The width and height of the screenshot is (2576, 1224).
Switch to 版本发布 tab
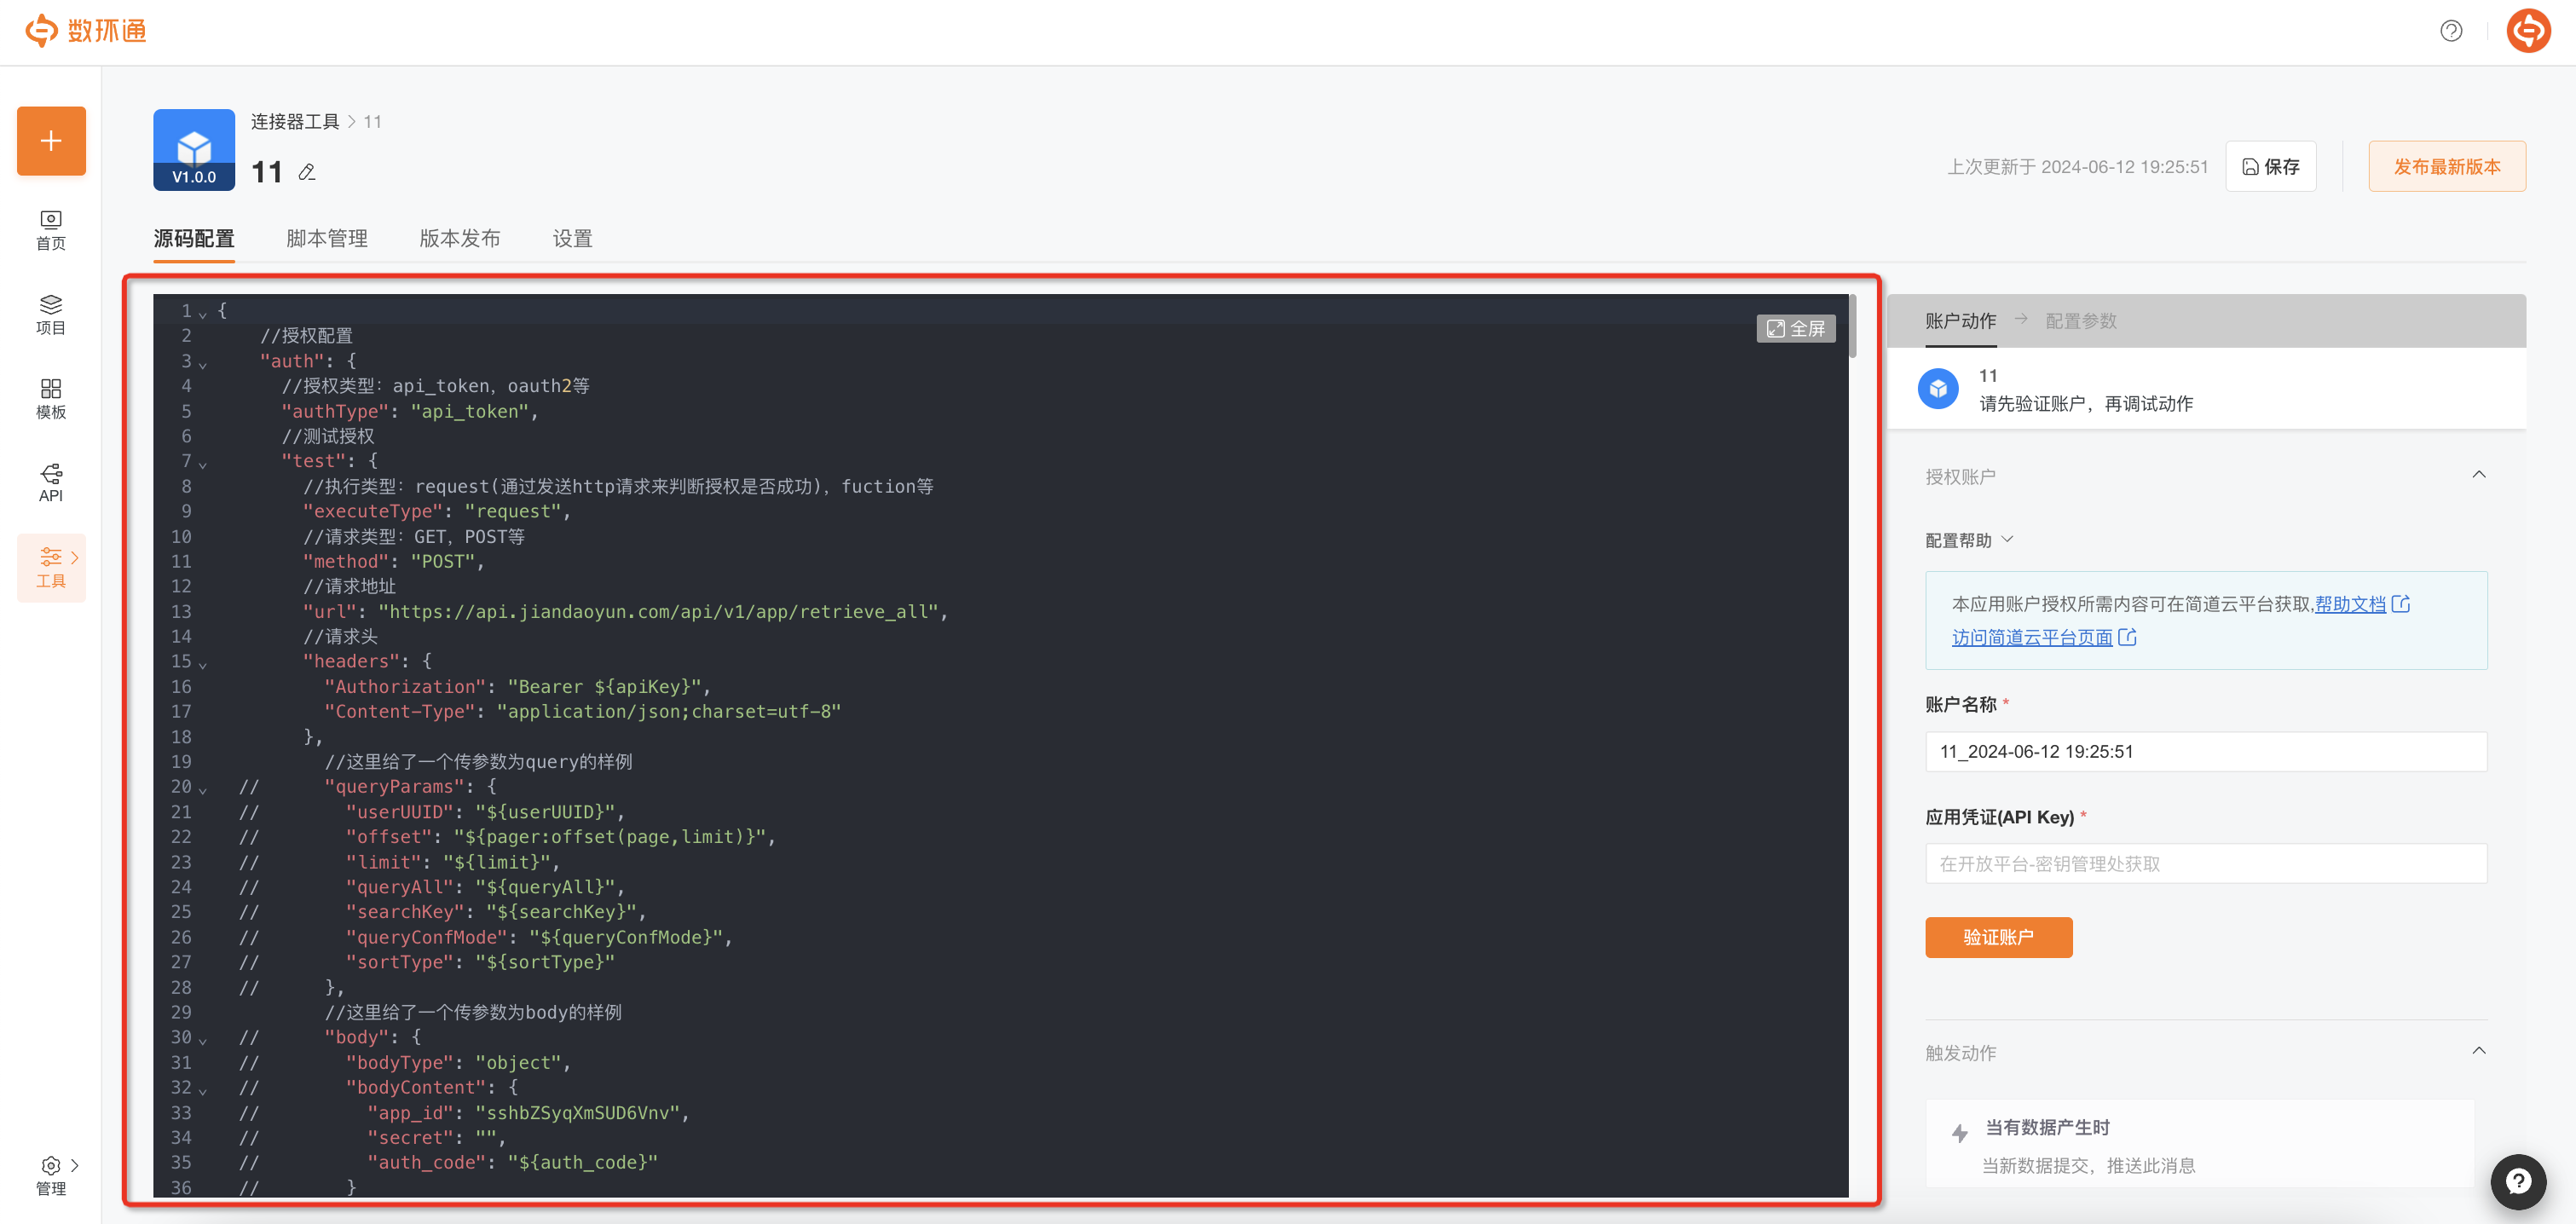[x=460, y=239]
